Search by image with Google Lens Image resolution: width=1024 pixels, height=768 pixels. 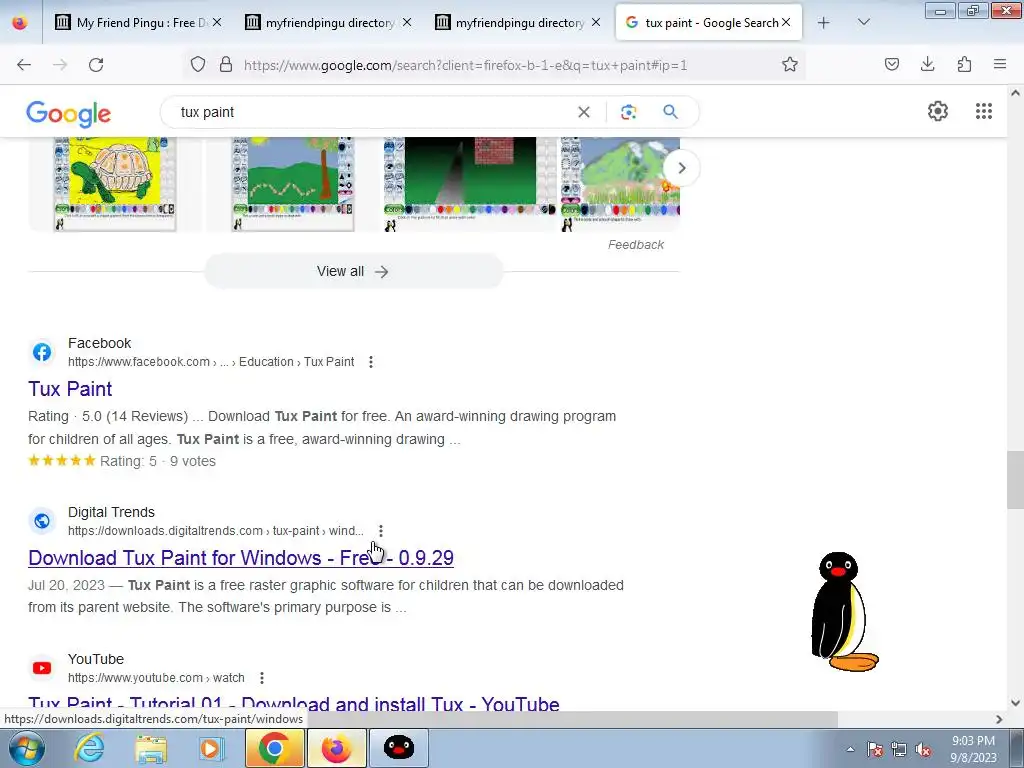click(x=628, y=112)
